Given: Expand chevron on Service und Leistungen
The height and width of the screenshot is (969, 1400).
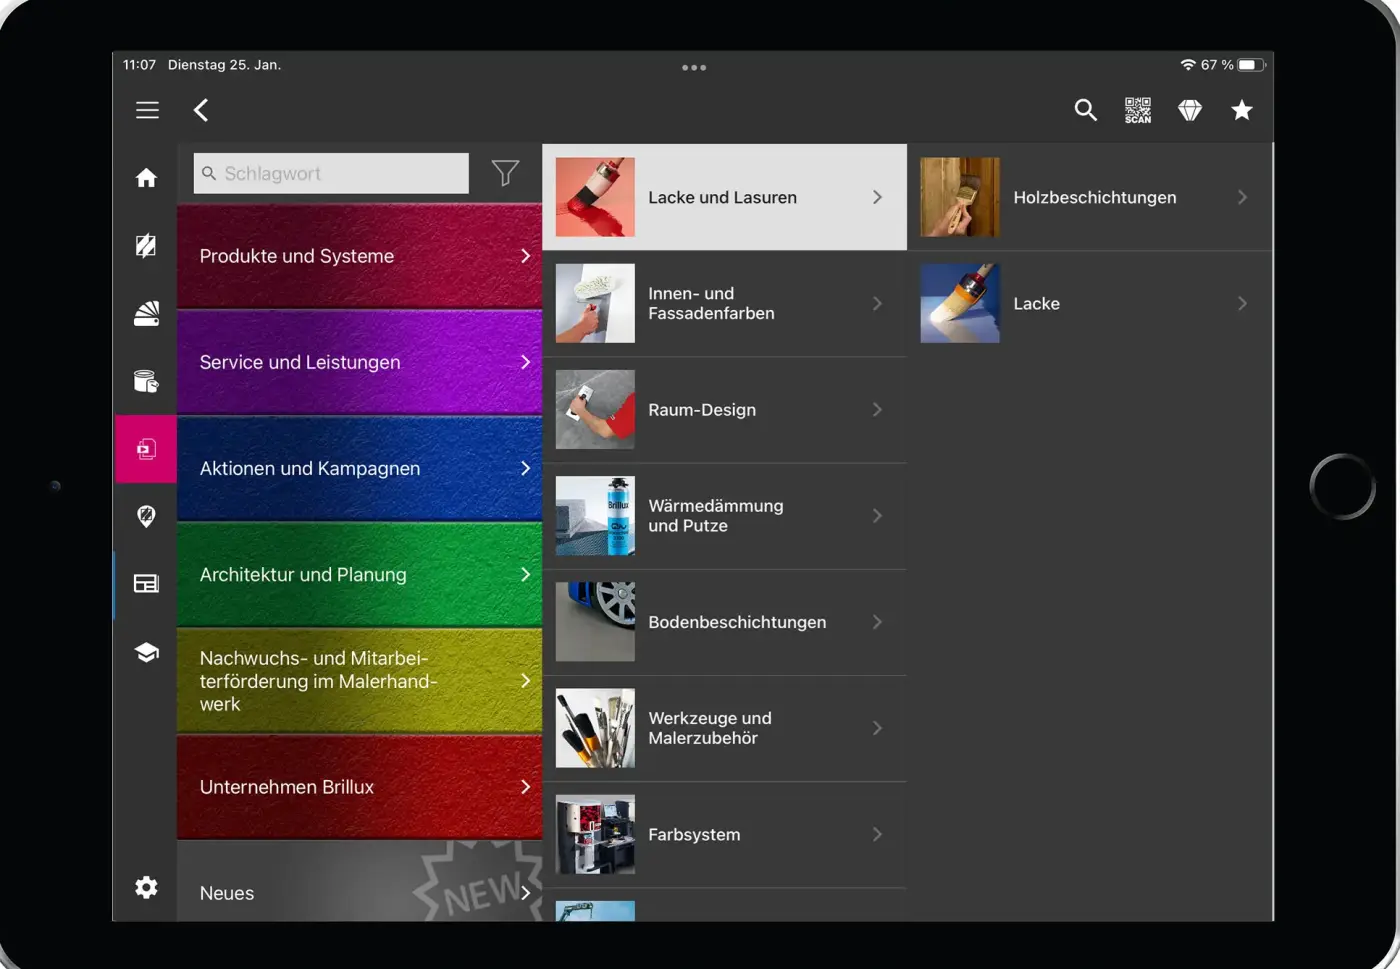Looking at the screenshot, I should (x=525, y=362).
